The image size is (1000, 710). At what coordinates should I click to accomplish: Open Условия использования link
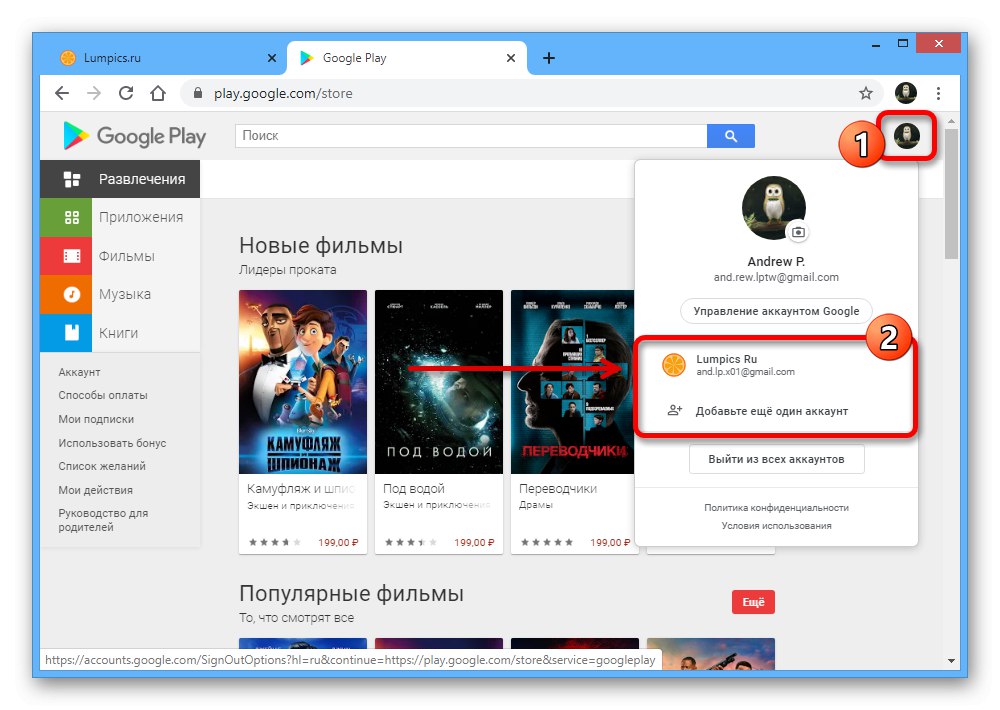pyautogui.click(x=776, y=526)
